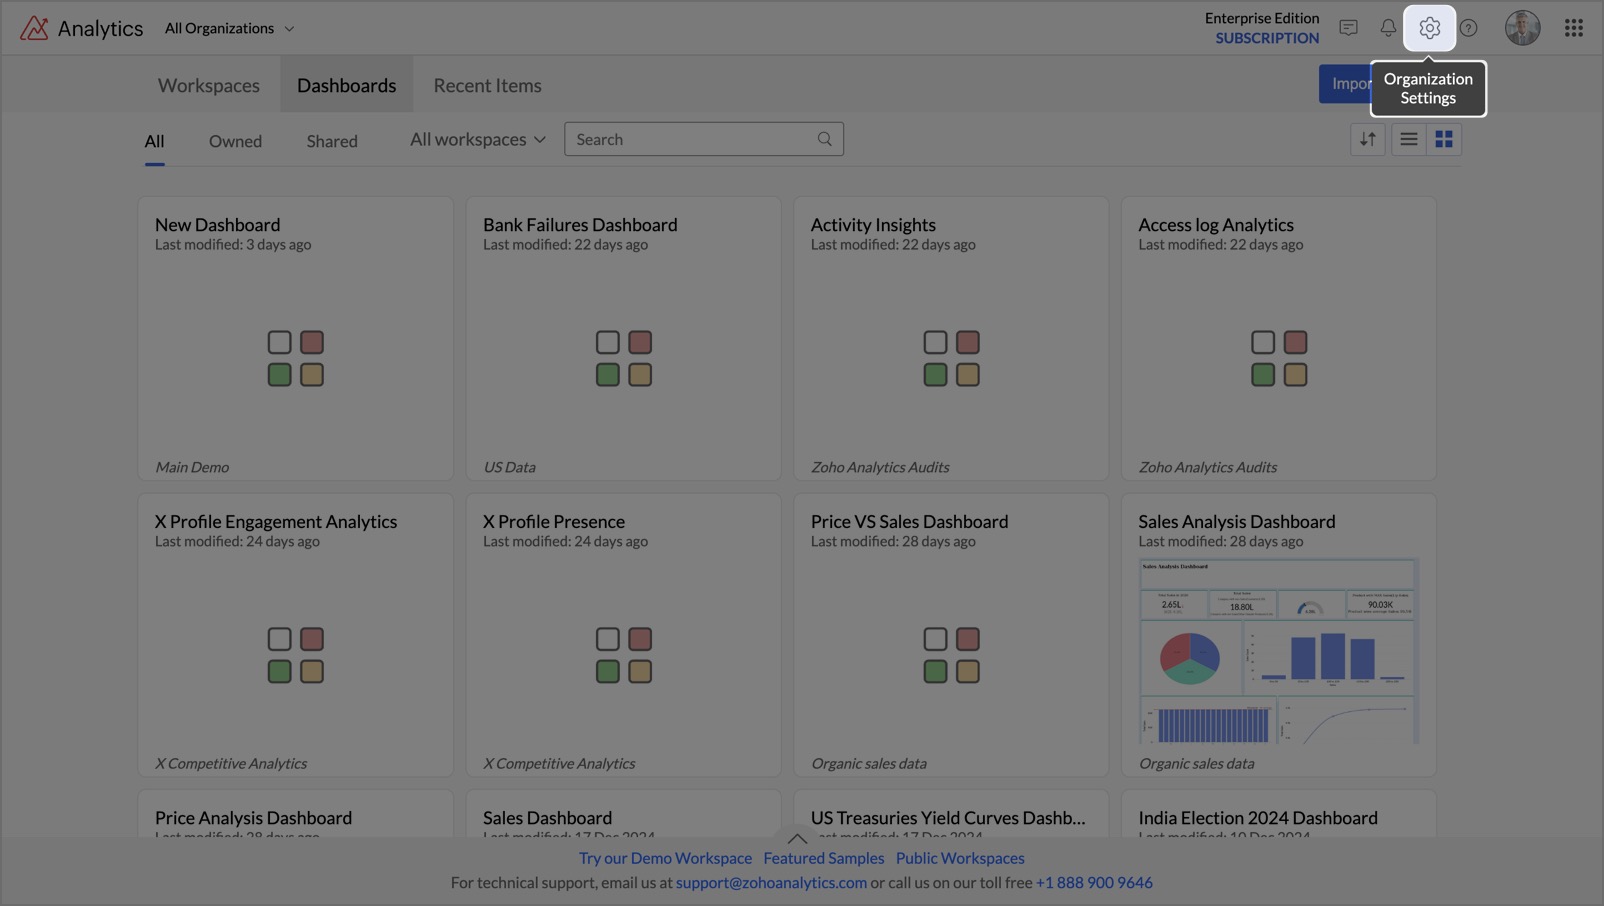
Task: Expand the All Organizations dropdown
Action: (x=230, y=28)
